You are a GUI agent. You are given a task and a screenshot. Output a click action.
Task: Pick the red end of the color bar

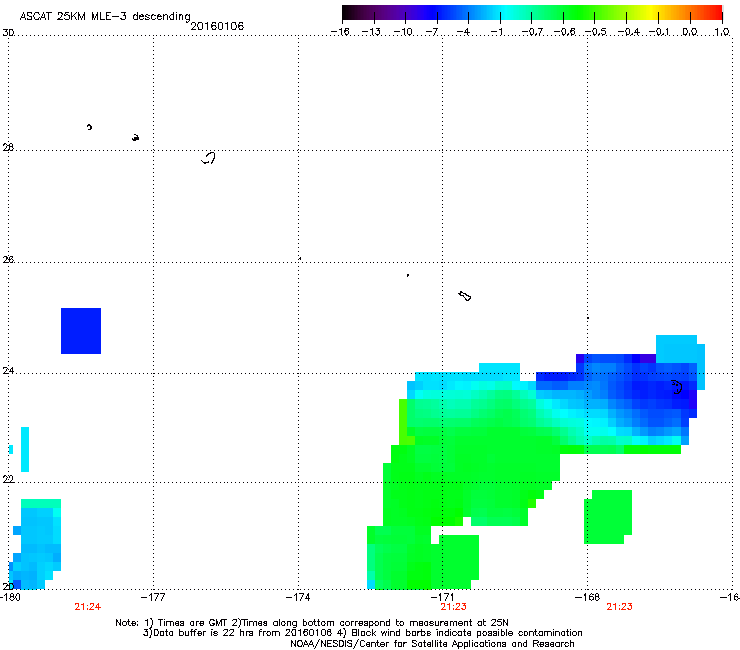tap(715, 12)
